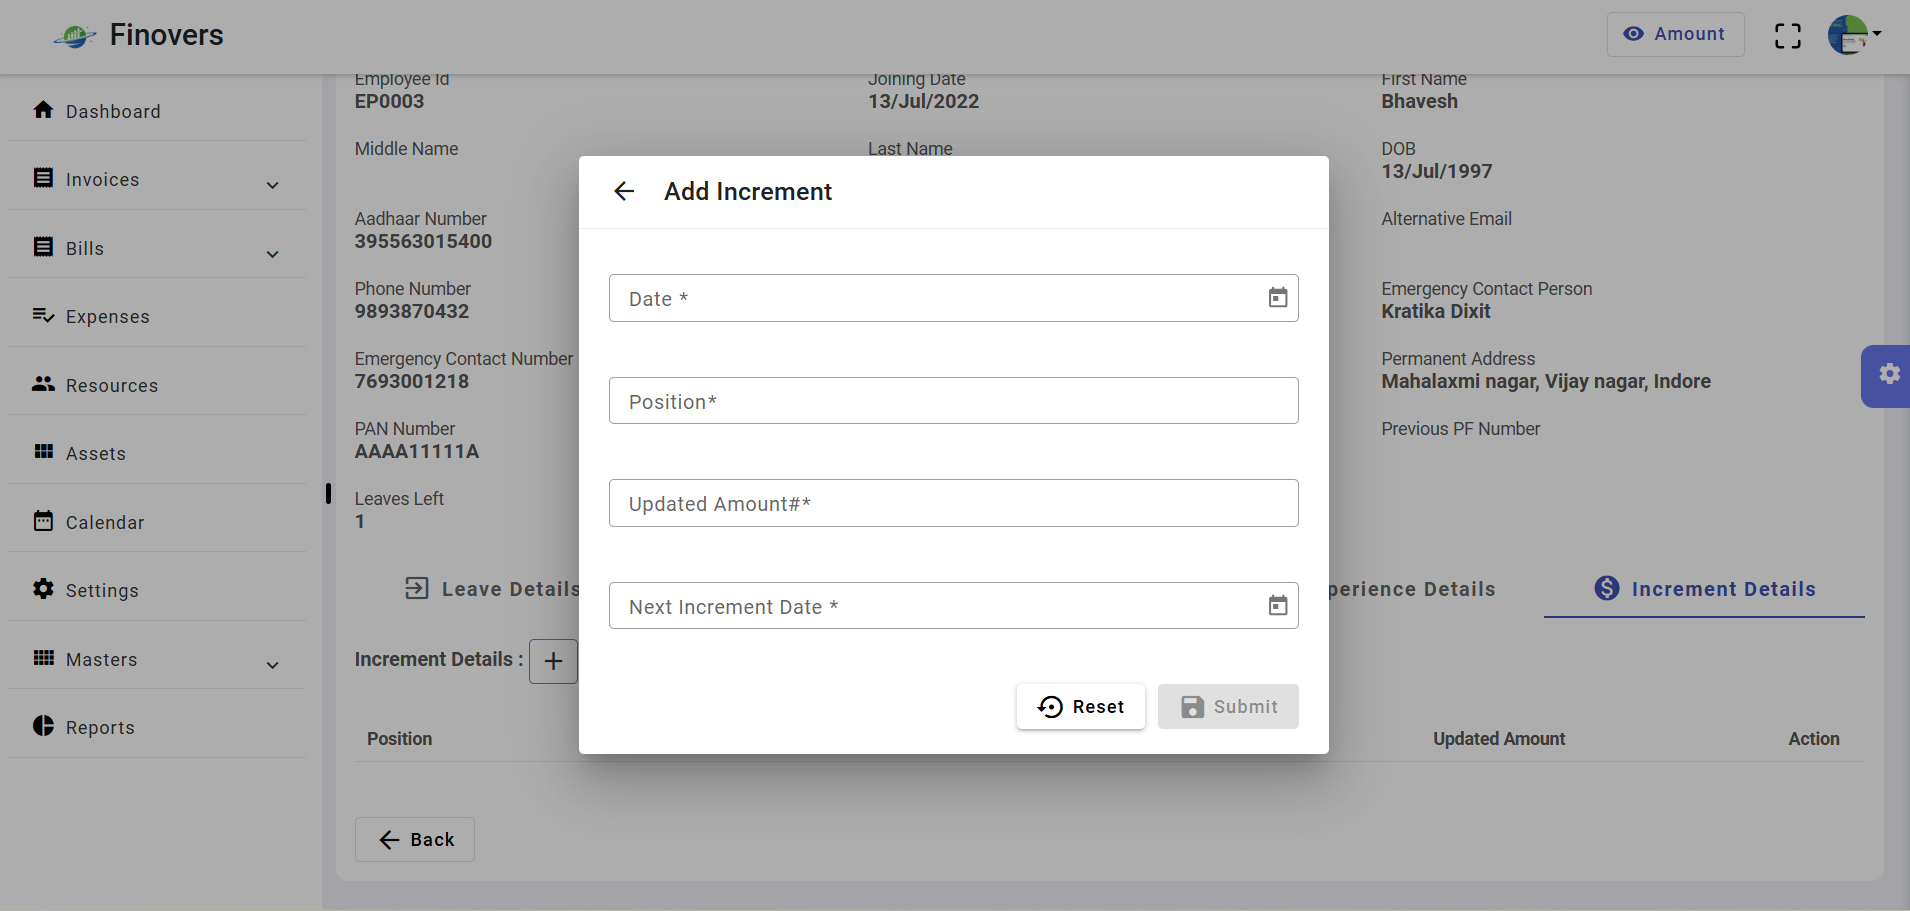Viewport: 1910px width, 911px height.
Task: Focus the Updated Amount input field
Action: [x=954, y=503]
